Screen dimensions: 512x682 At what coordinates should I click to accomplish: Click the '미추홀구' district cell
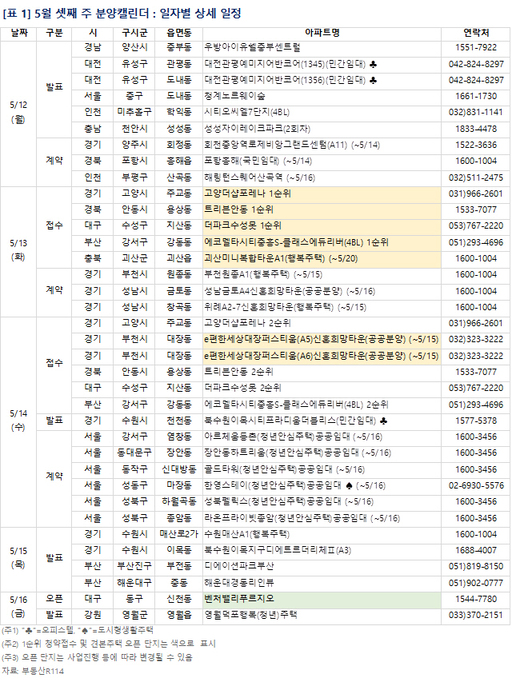pos(134,112)
